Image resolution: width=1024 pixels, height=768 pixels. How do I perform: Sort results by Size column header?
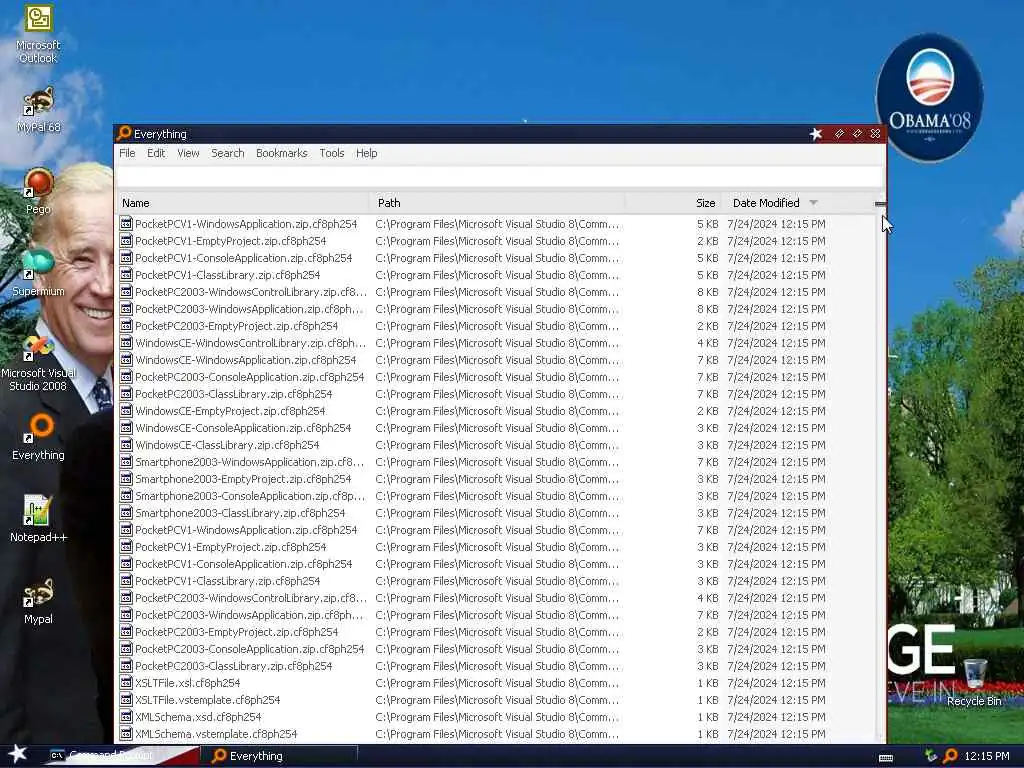coord(673,203)
